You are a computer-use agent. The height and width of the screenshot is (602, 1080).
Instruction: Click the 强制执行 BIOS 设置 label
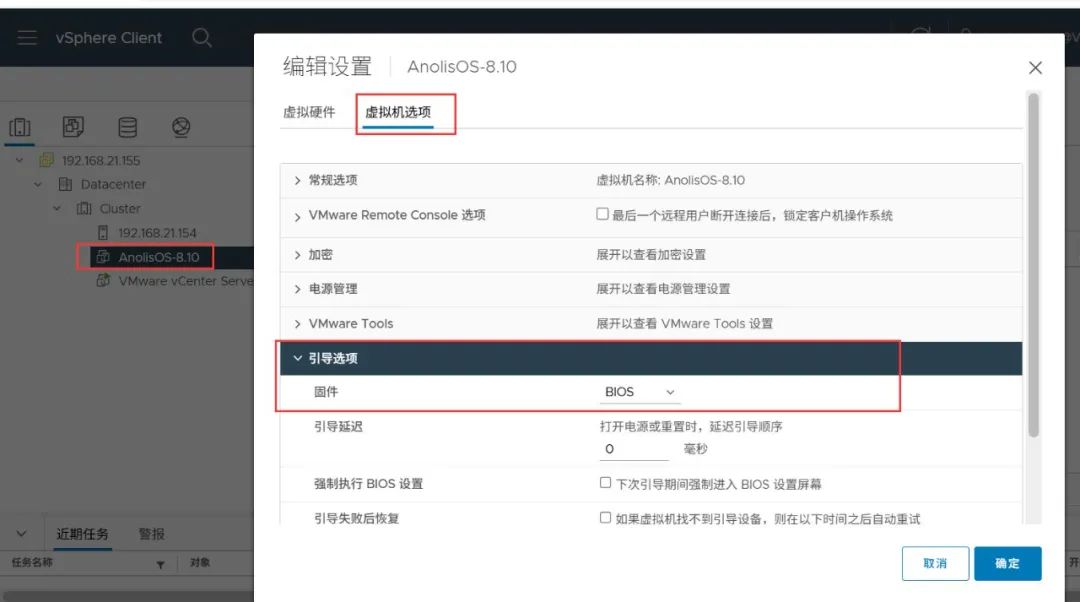tap(368, 484)
